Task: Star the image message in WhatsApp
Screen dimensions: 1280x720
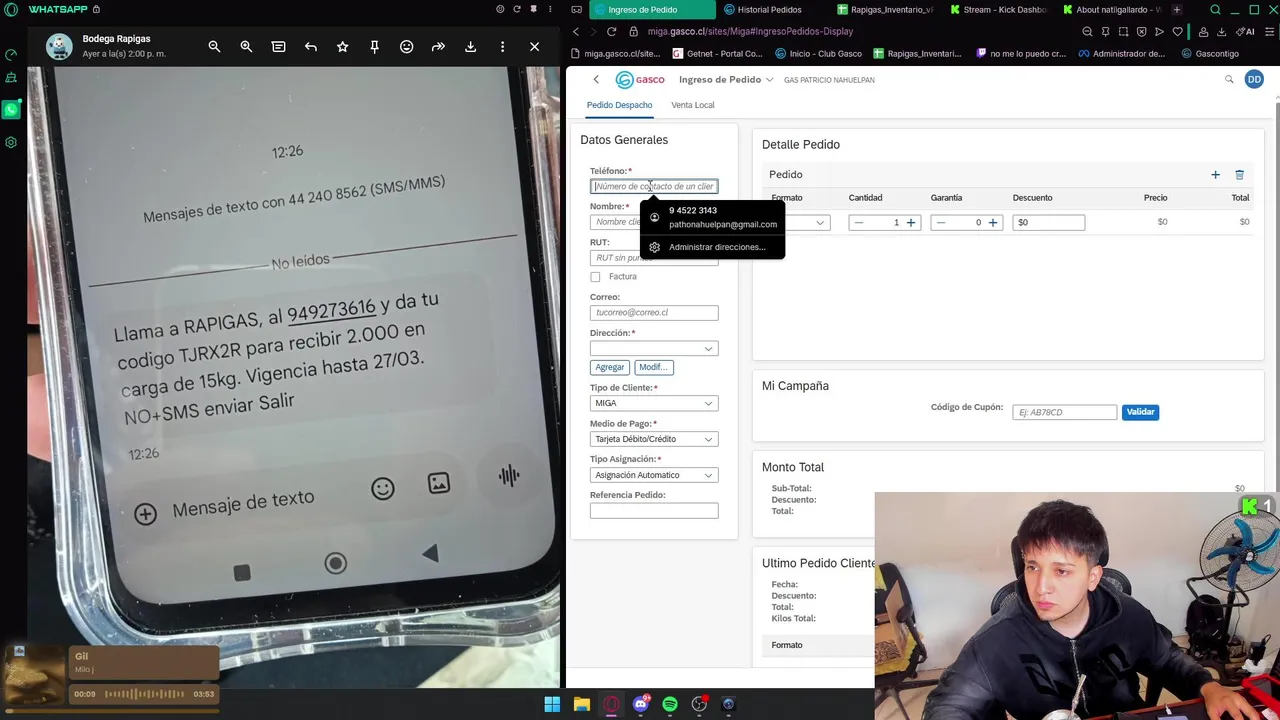Action: pyautogui.click(x=343, y=47)
